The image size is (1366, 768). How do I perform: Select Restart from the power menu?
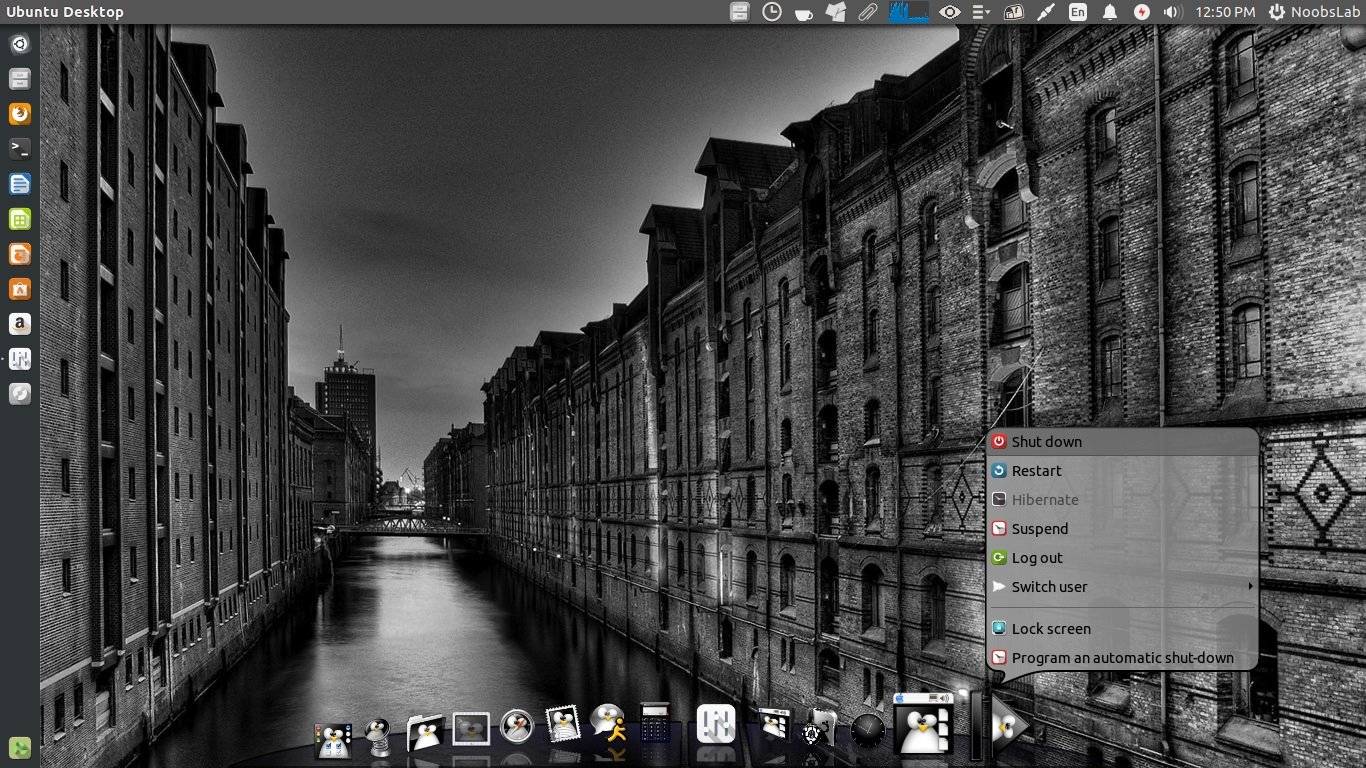pos(1036,471)
